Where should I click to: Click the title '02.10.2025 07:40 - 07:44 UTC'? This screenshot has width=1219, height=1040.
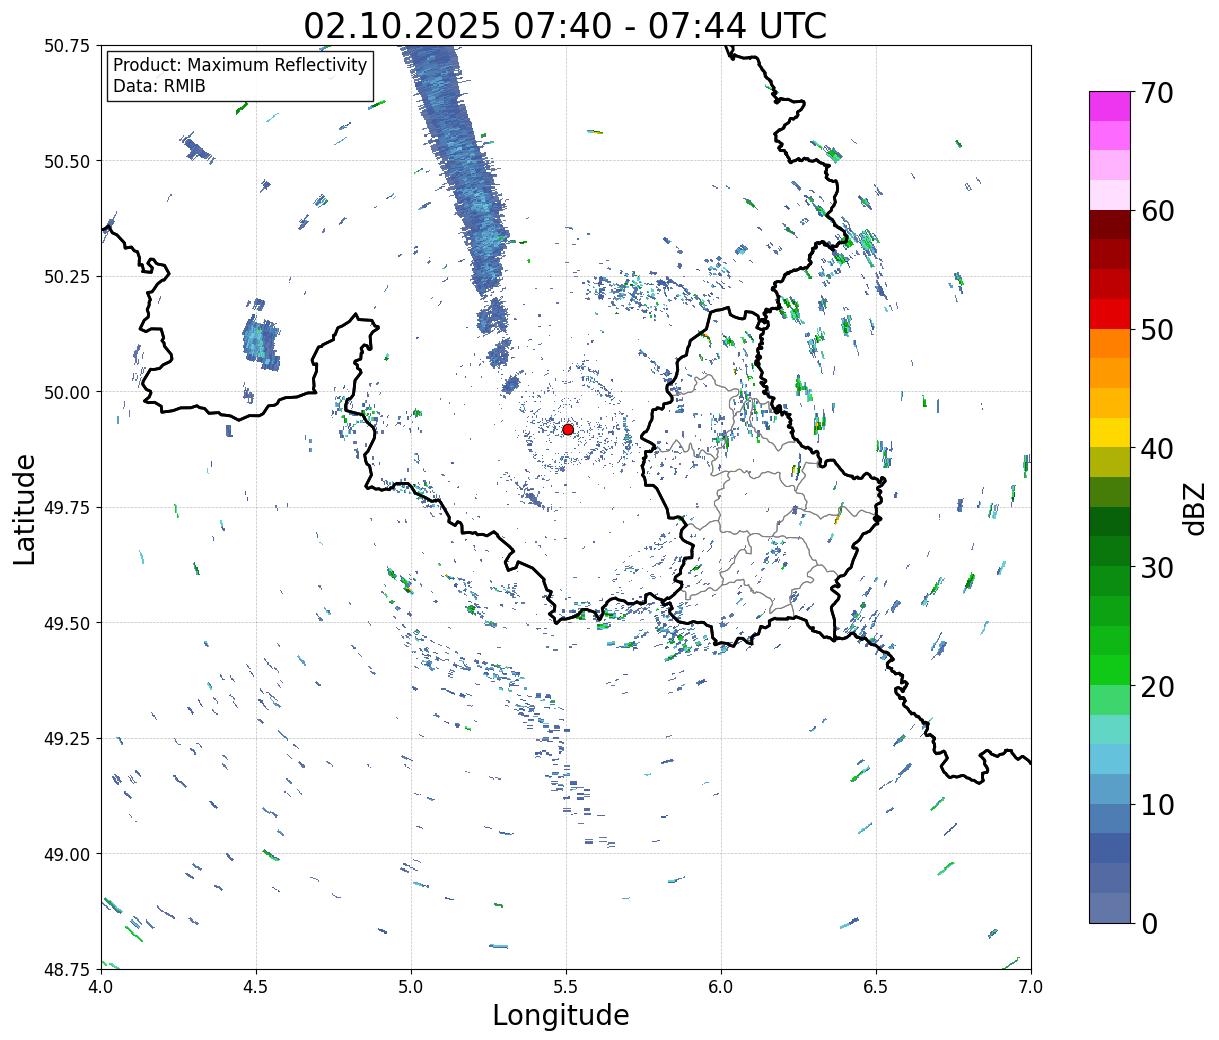click(x=565, y=25)
